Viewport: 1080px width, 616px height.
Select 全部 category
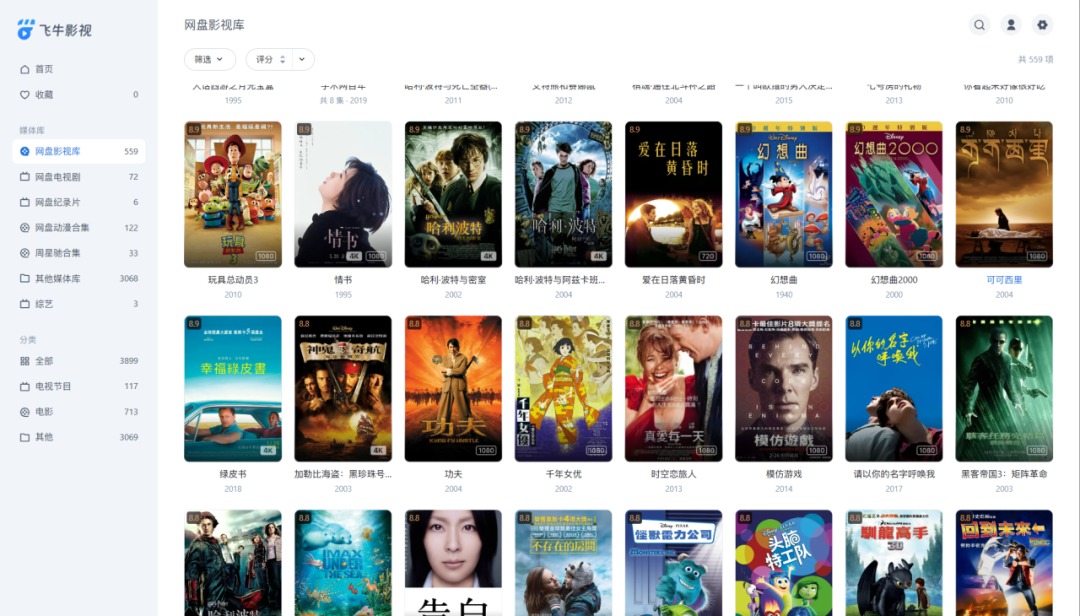coord(79,360)
